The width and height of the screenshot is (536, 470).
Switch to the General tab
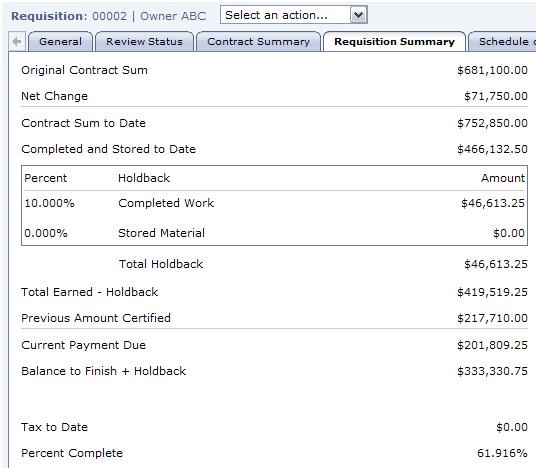tap(61, 42)
